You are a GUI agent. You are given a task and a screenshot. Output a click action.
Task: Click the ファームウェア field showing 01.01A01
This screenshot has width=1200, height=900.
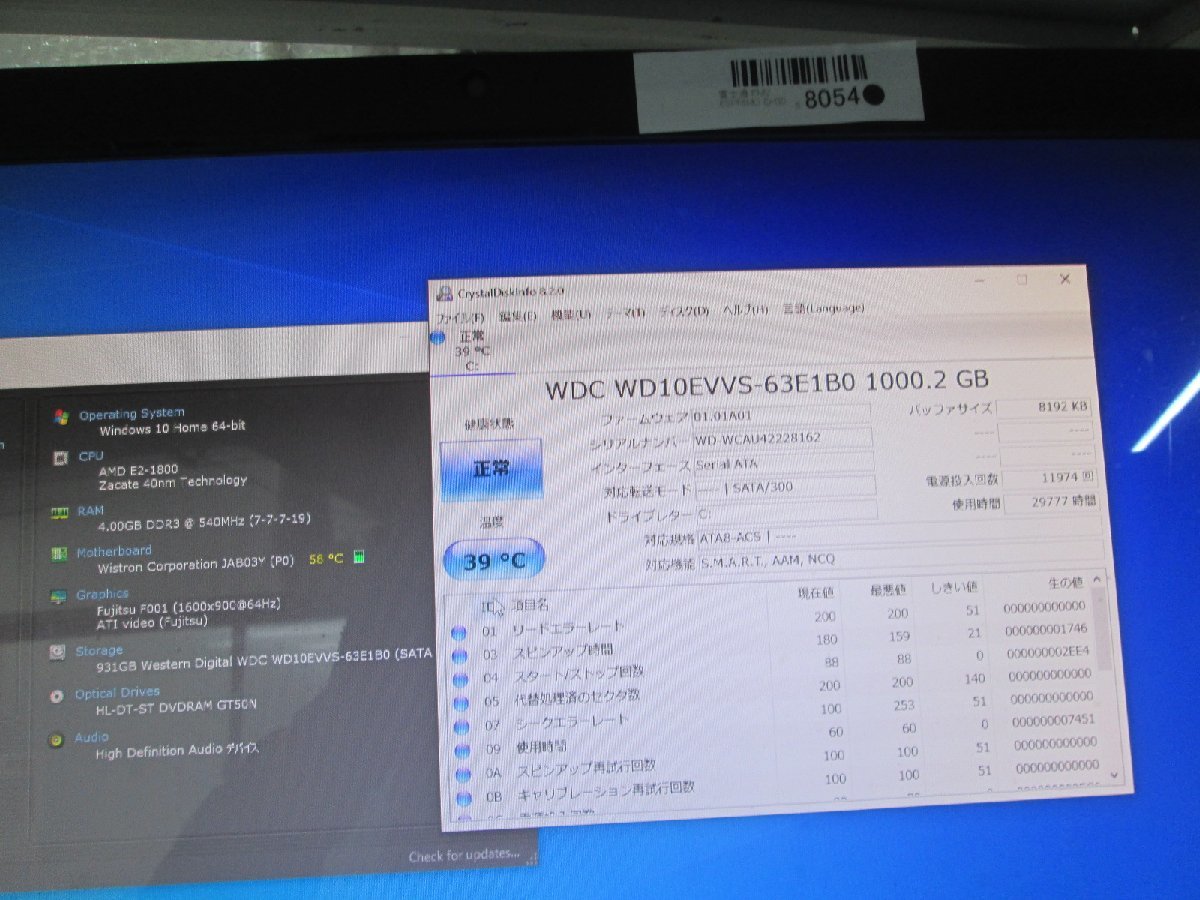pos(780,414)
